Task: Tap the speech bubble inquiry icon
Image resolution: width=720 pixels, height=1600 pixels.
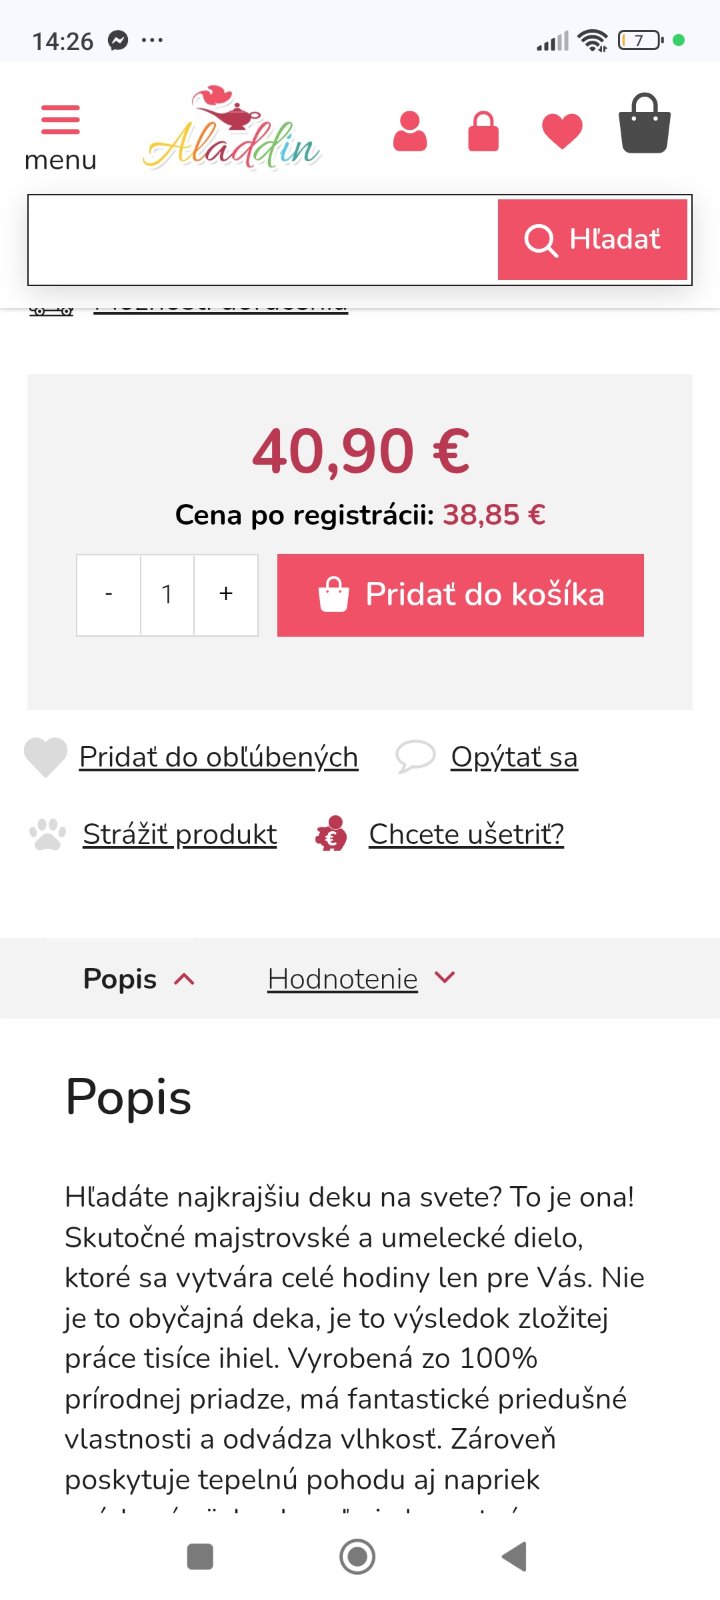Action: click(x=415, y=757)
